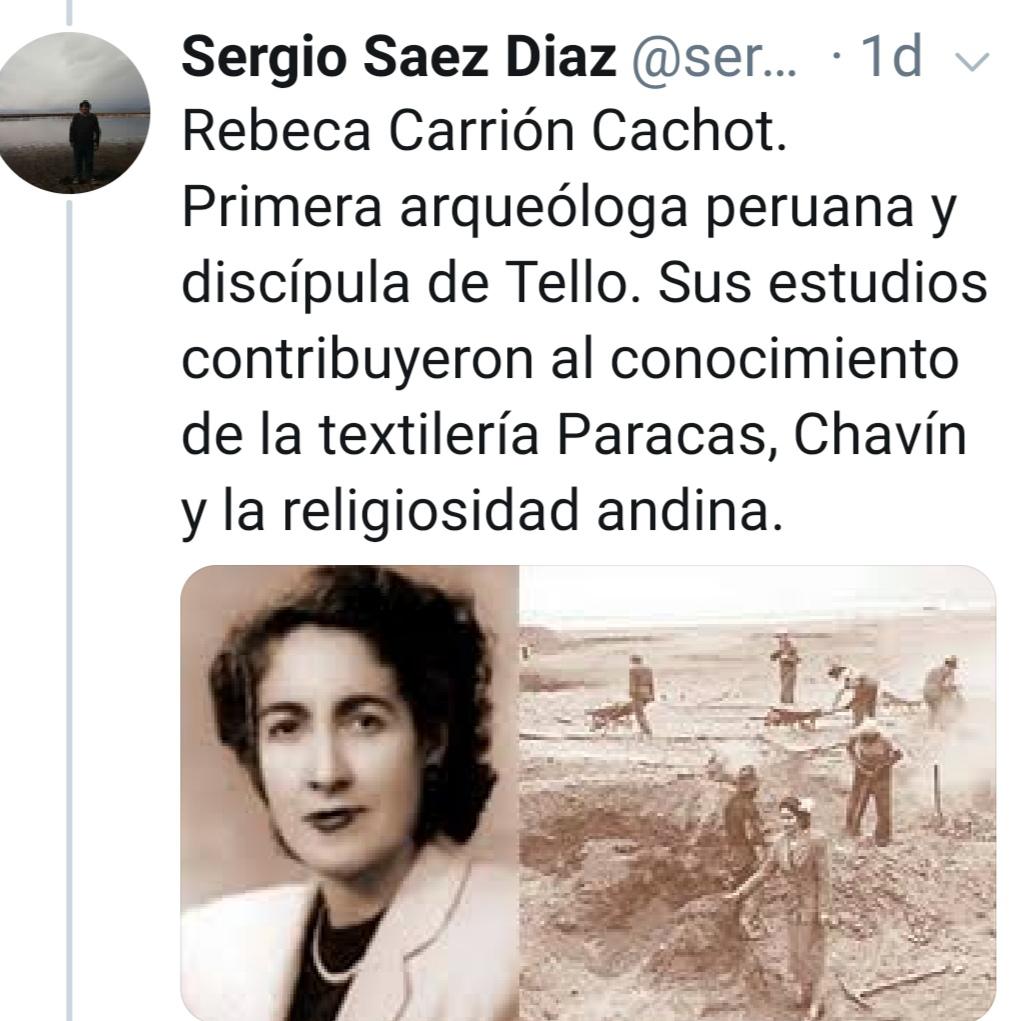1031x1021 pixels.
Task: Click the person standing in the avatar image
Action: coord(84,141)
